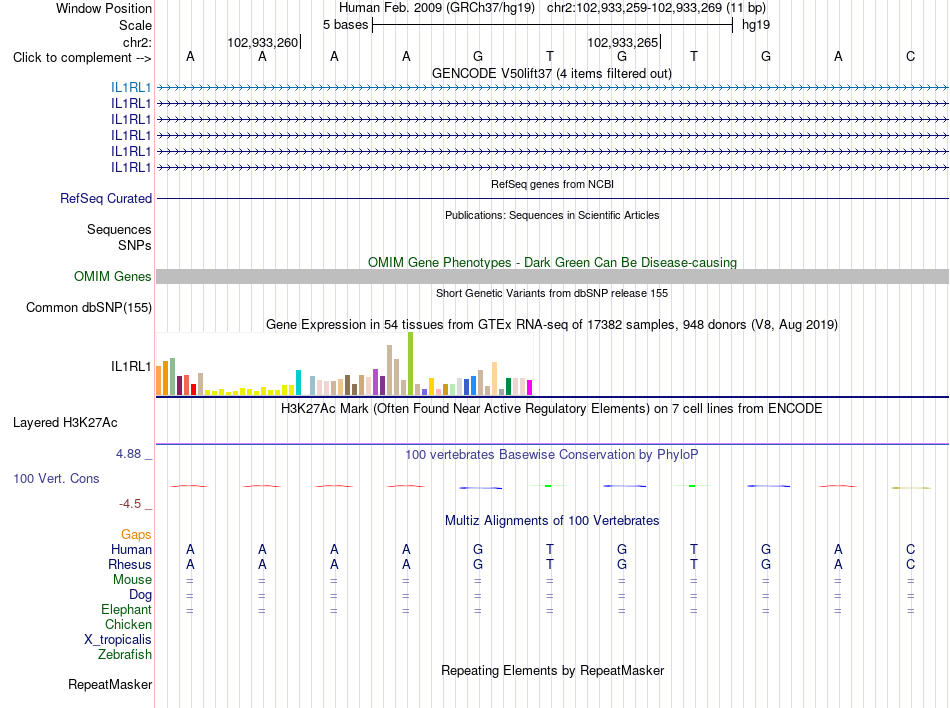Click the green 'OMIM Genes' label

(113, 277)
